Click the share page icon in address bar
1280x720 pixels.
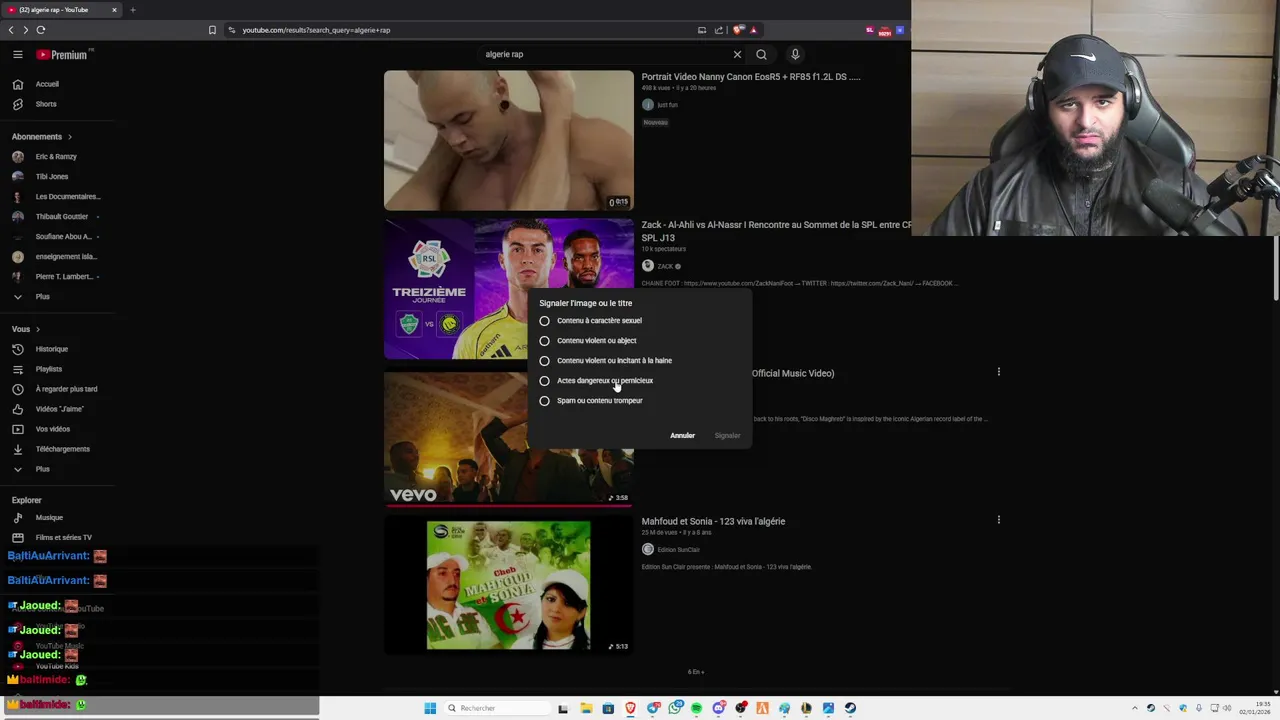pyautogui.click(x=718, y=30)
